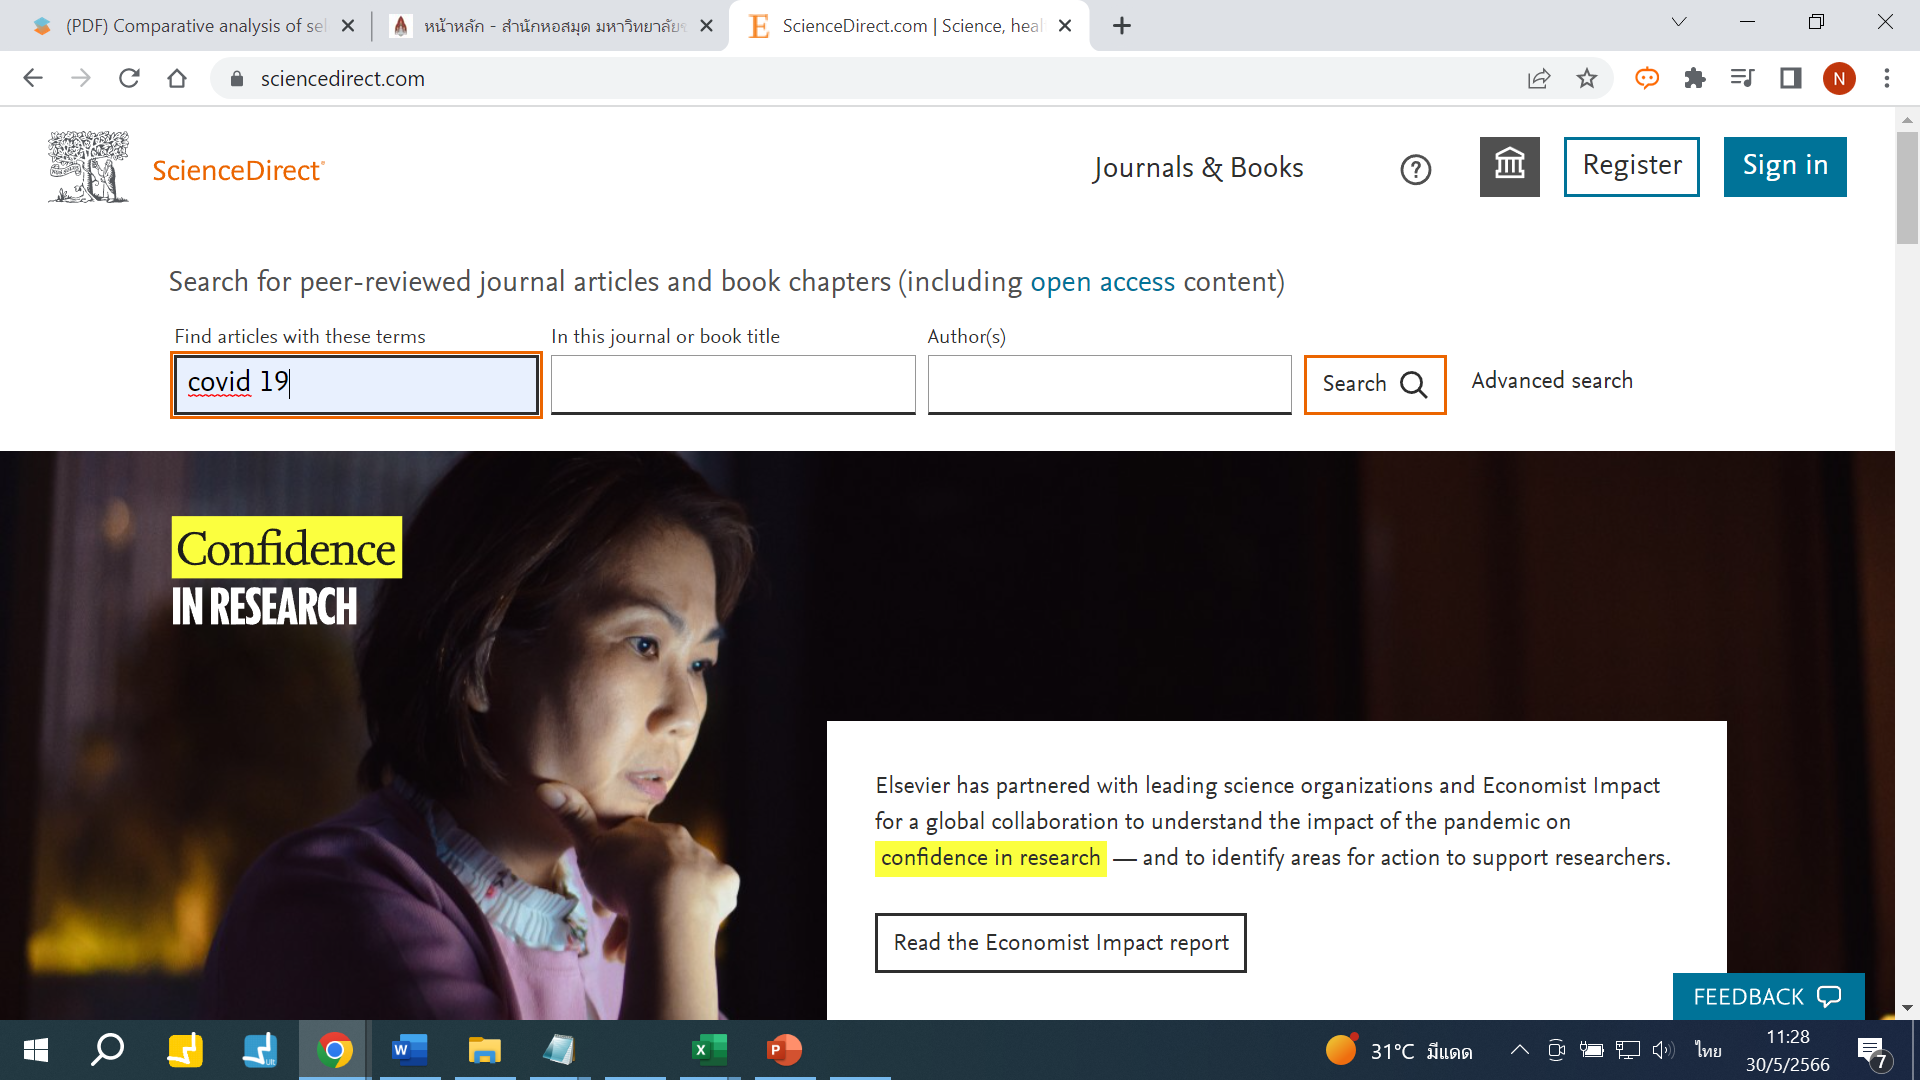Image resolution: width=1920 pixels, height=1080 pixels.
Task: Open the Extensions puzzle icon
Action: (1695, 78)
